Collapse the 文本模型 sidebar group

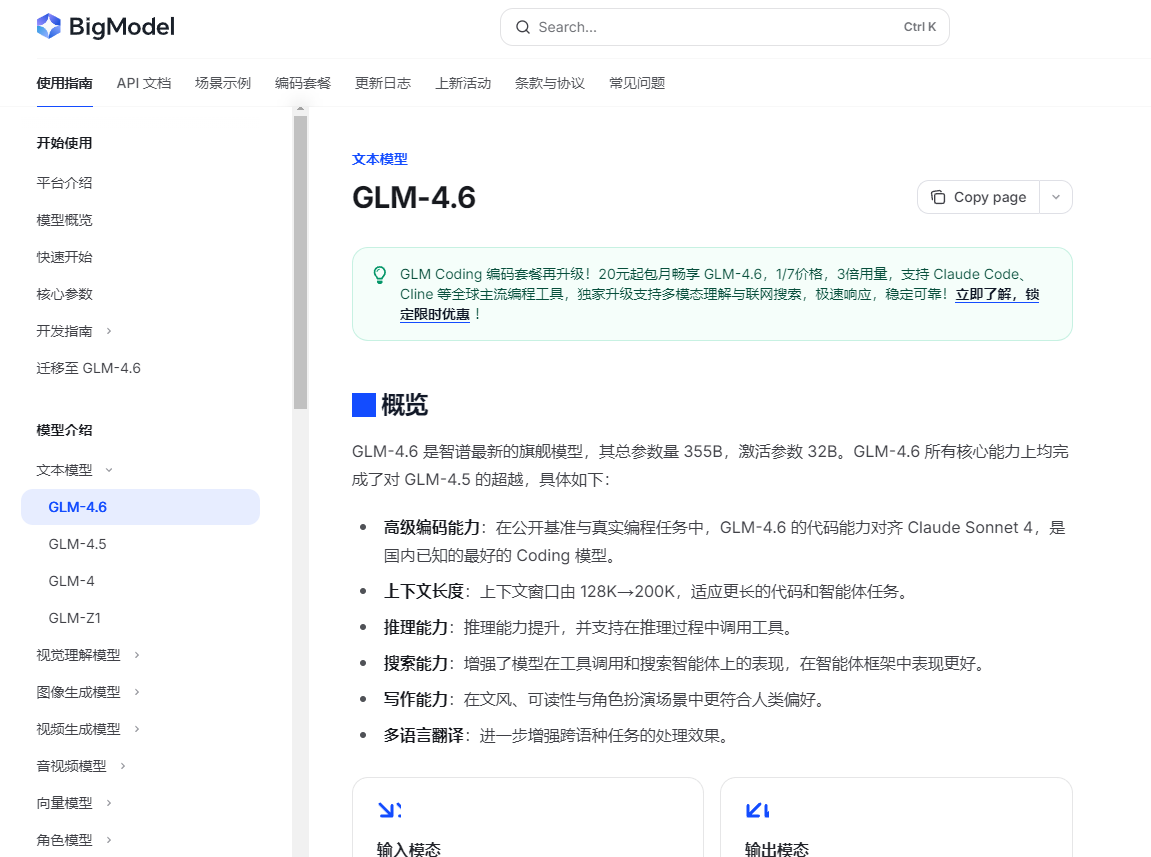pyautogui.click(x=109, y=470)
